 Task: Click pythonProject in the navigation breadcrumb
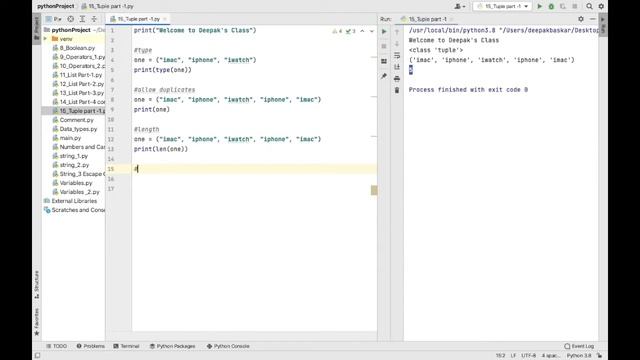(56, 6)
